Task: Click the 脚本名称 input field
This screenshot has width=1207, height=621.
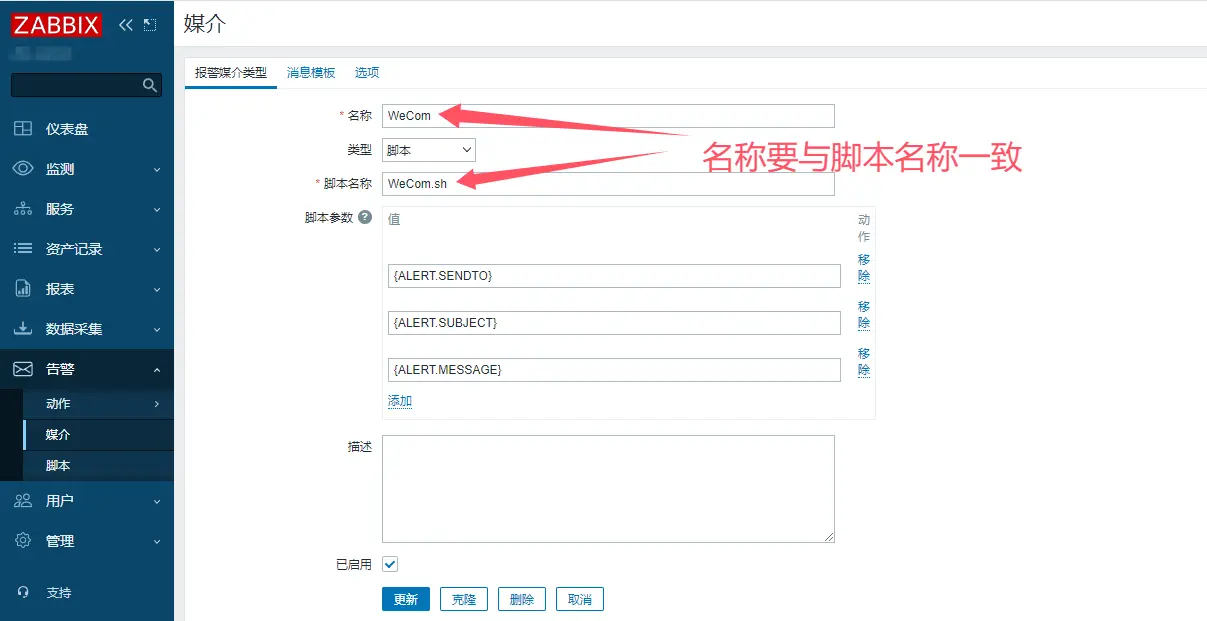Action: tap(608, 184)
